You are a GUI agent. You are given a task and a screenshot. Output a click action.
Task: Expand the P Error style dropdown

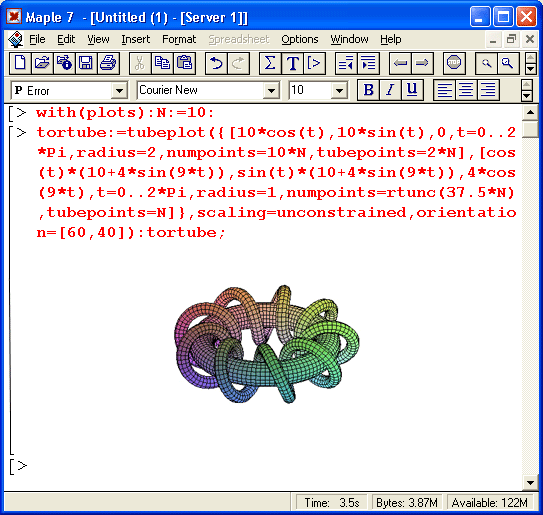(119, 91)
